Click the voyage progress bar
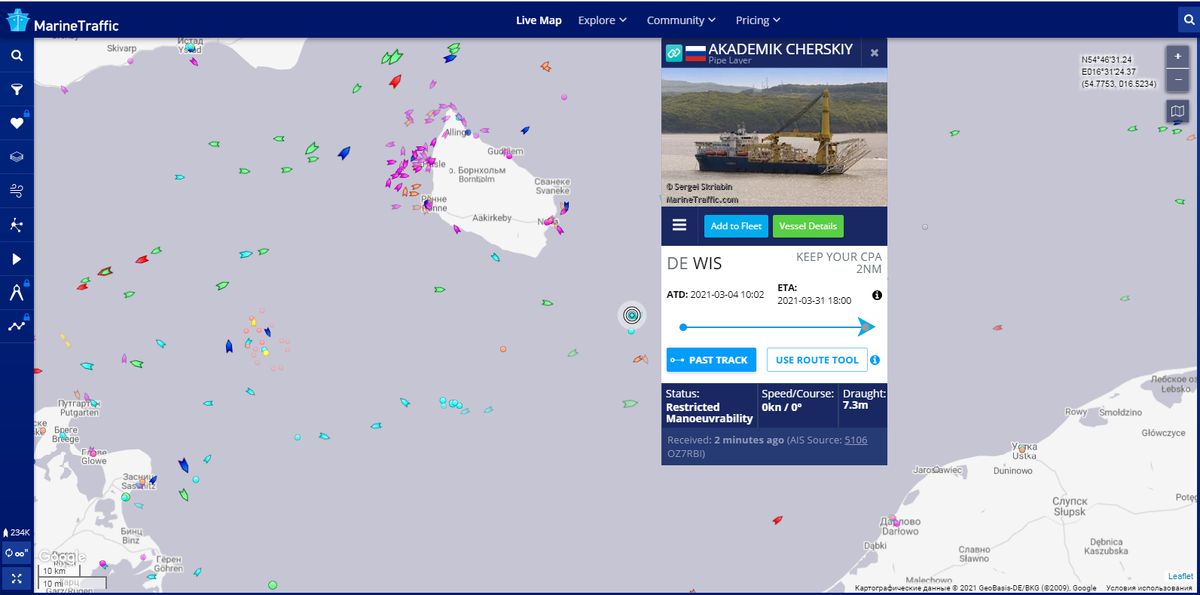The image size is (1200, 595). pyautogui.click(x=778, y=327)
